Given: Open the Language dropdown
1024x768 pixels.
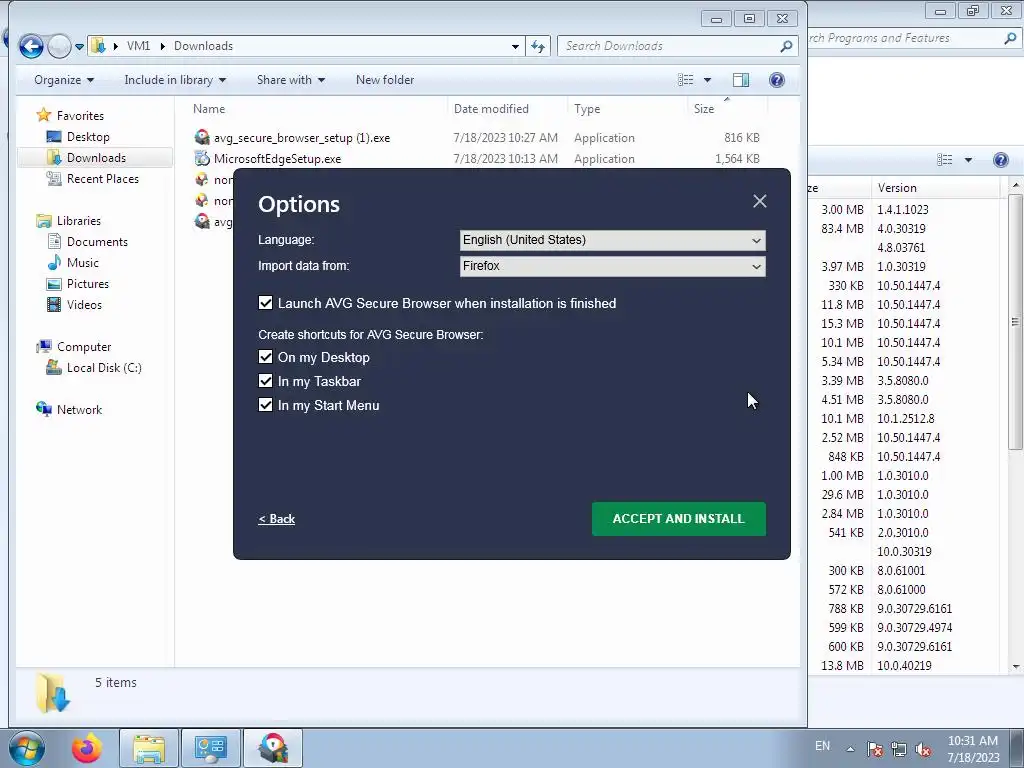Looking at the screenshot, I should pos(613,240).
